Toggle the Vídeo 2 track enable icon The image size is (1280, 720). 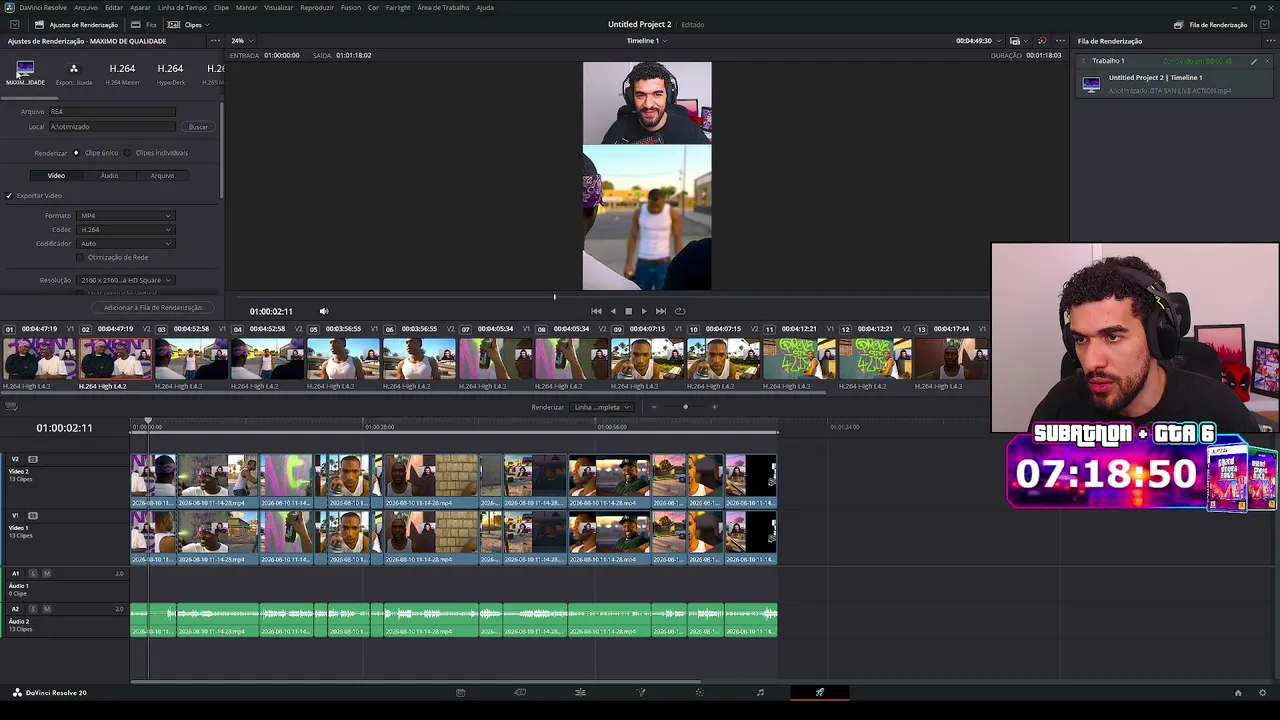click(33, 460)
